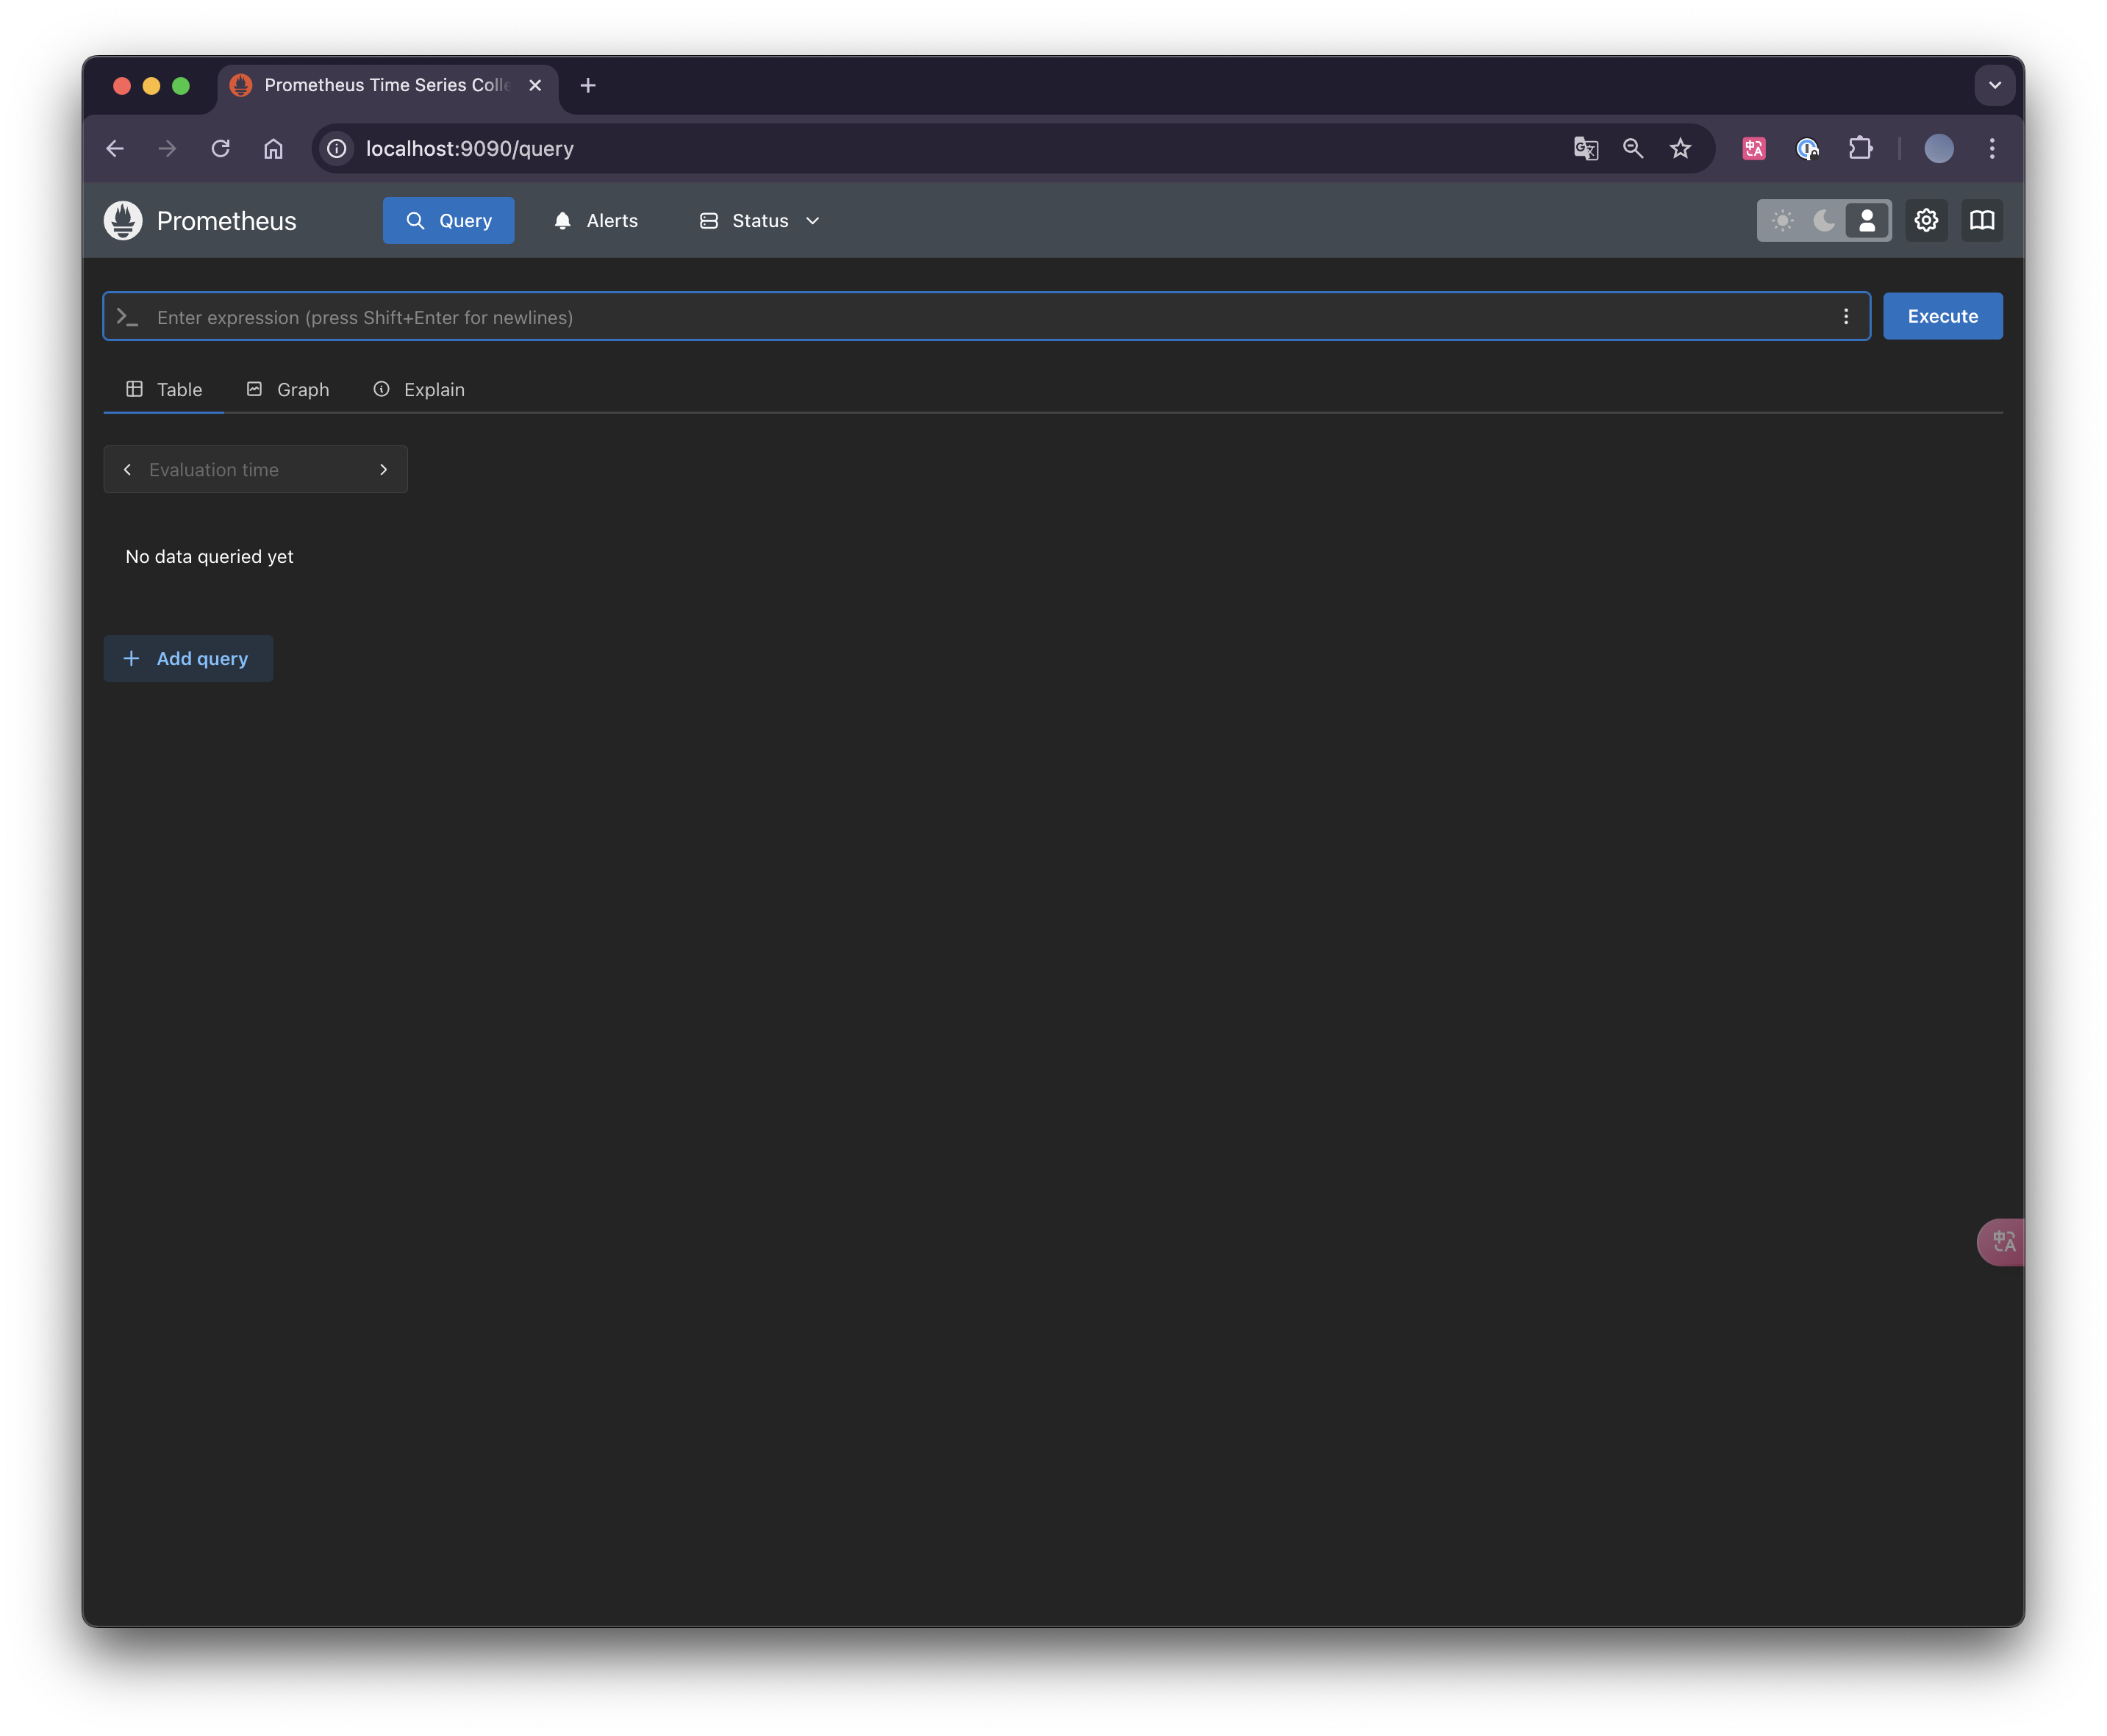
Task: Click kebab menu in expression input
Action: click(x=1846, y=316)
